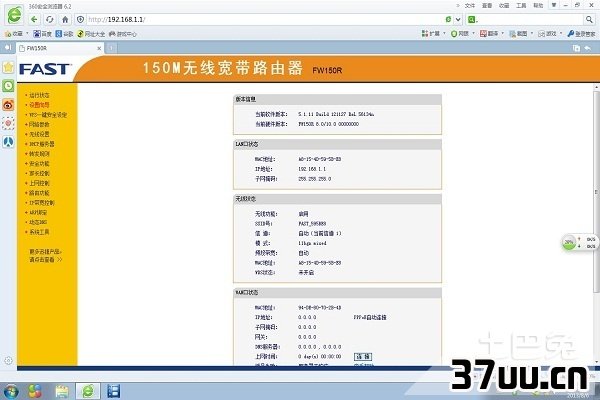This screenshot has height=400, width=600.
Task: Select the FW150R browser tab
Action: (60, 48)
